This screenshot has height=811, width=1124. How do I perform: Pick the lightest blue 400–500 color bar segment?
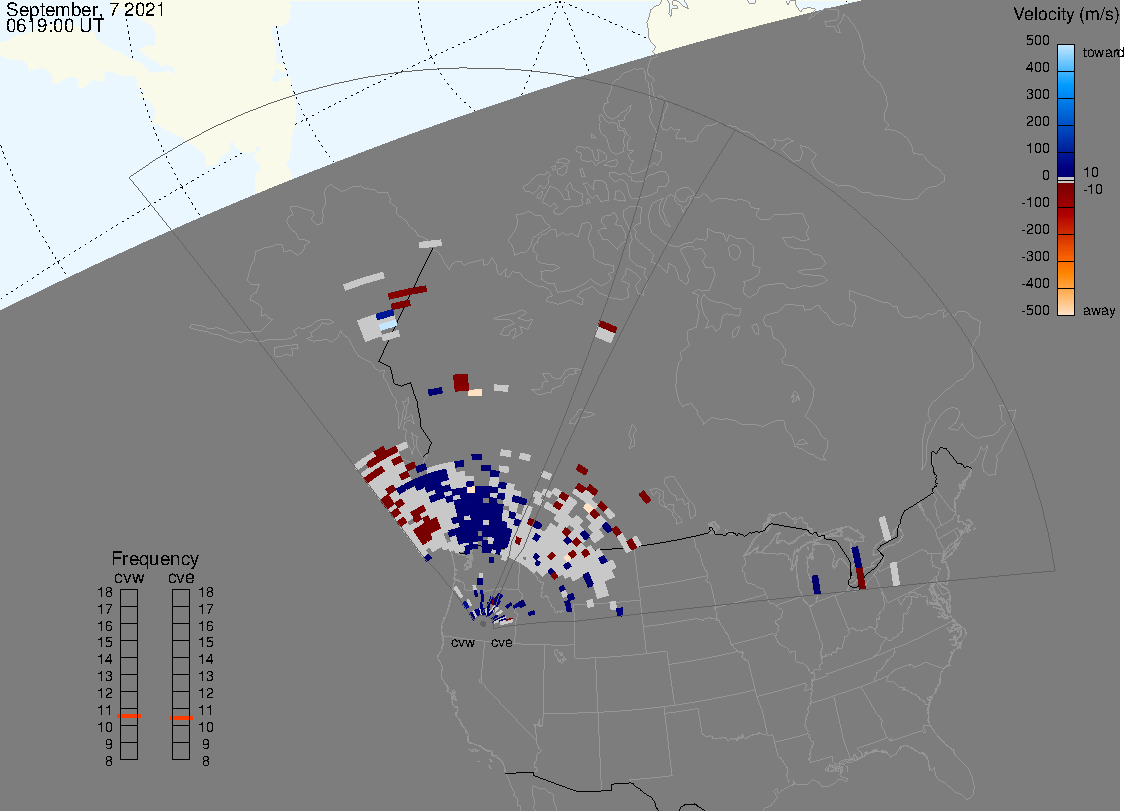tap(1066, 58)
